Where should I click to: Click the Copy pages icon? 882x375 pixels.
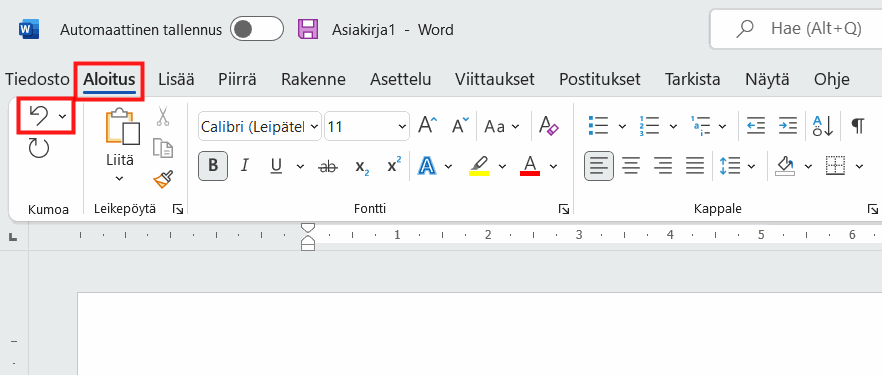coord(163,147)
